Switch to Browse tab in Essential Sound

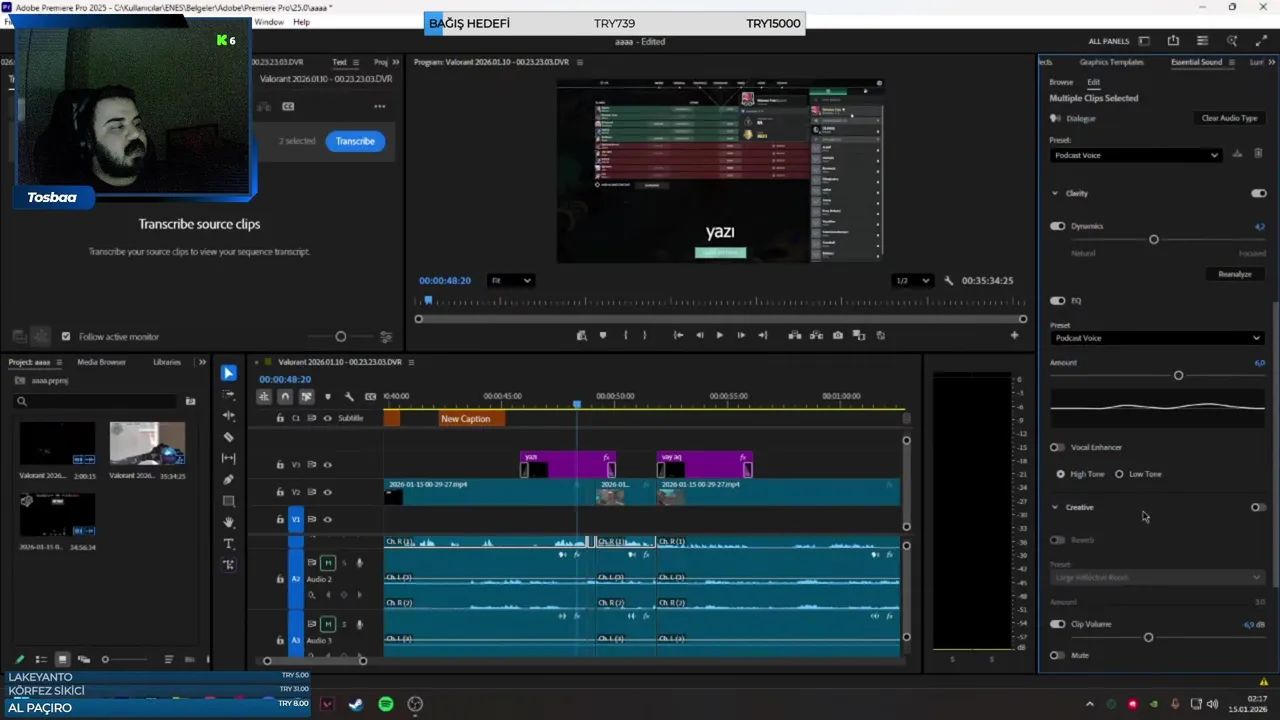click(1061, 82)
